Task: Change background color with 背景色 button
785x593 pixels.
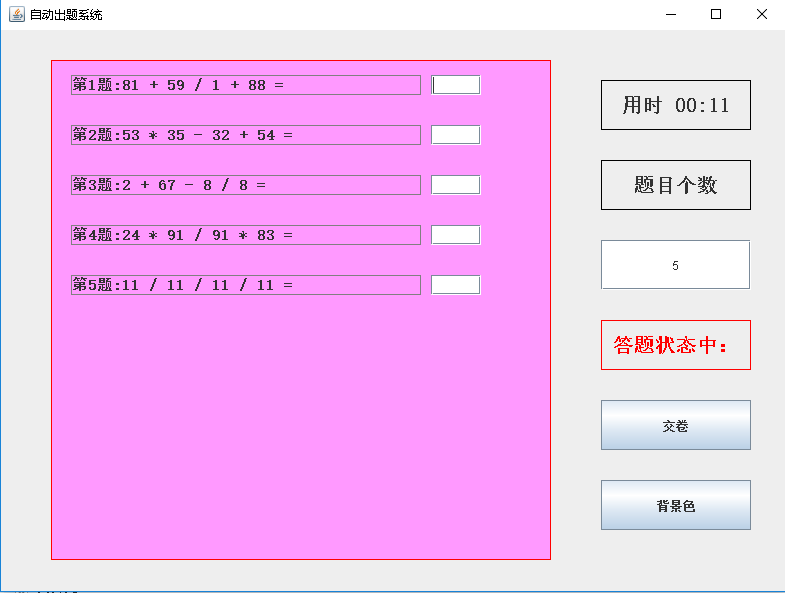Action: point(675,505)
